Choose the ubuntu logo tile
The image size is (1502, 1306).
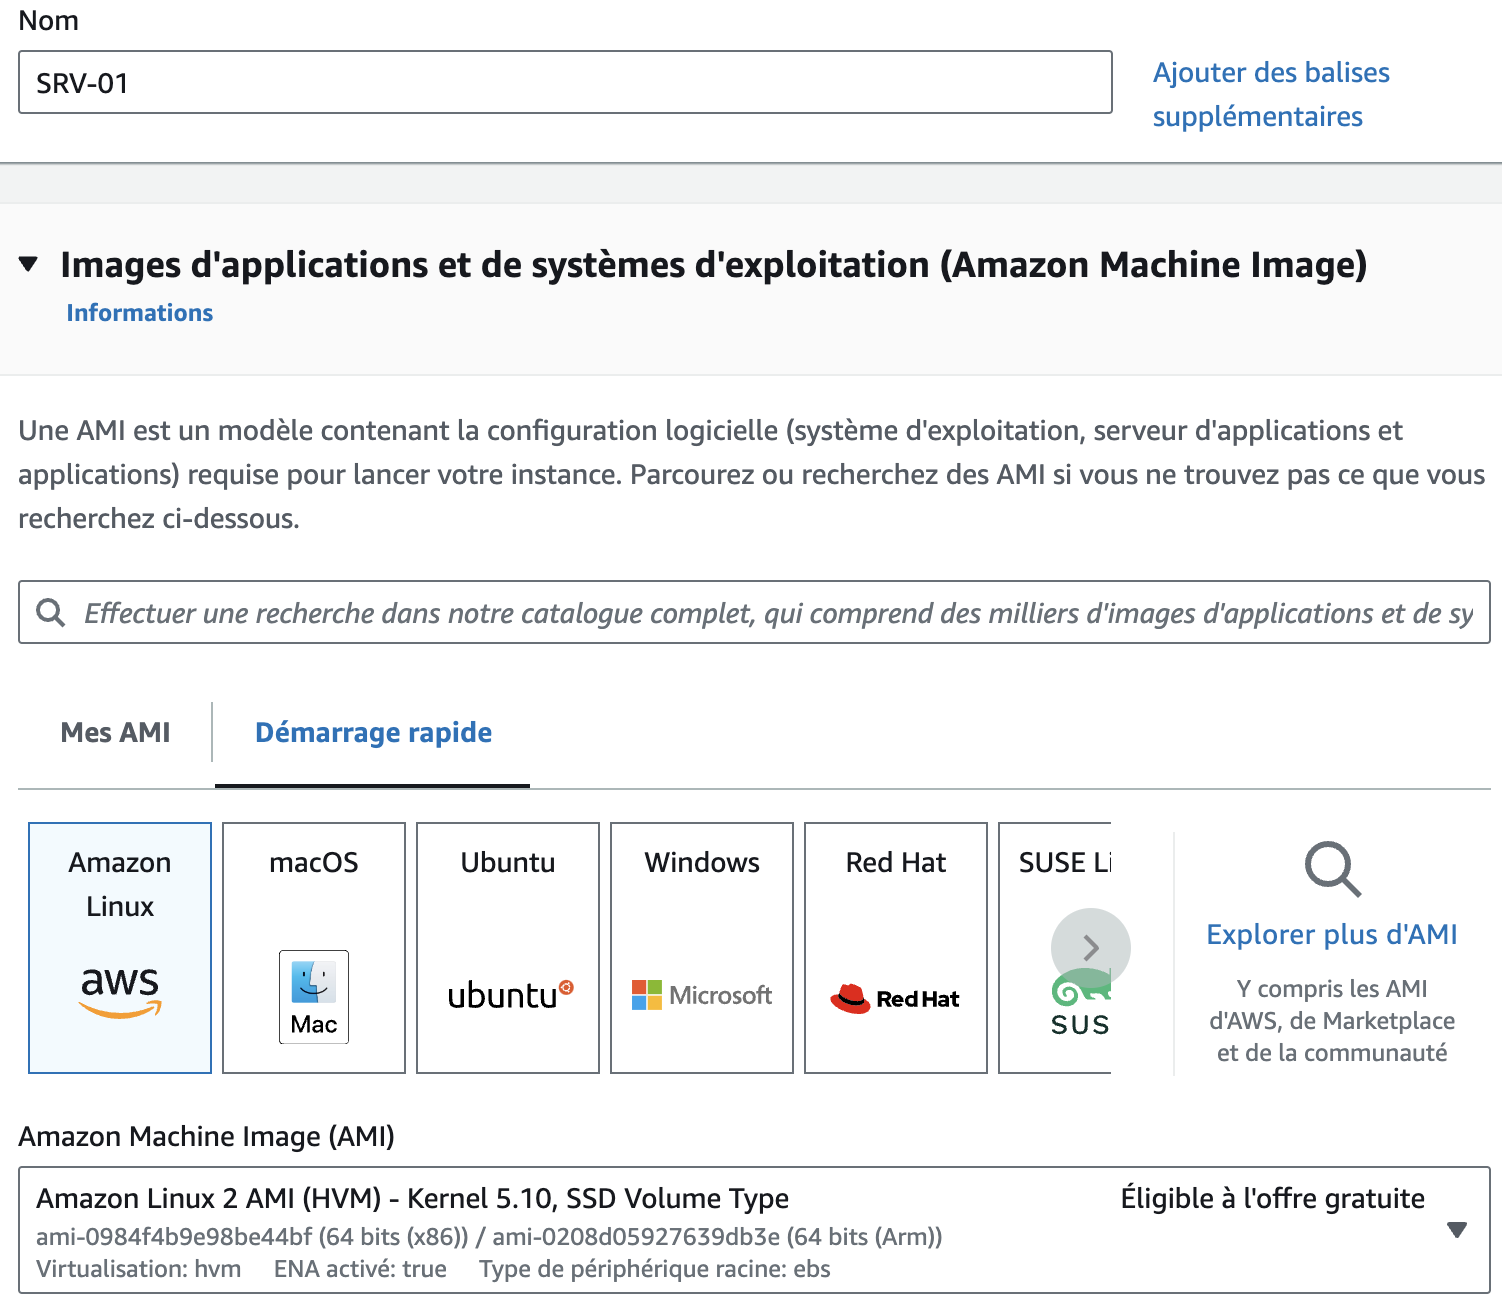pyautogui.click(x=509, y=995)
